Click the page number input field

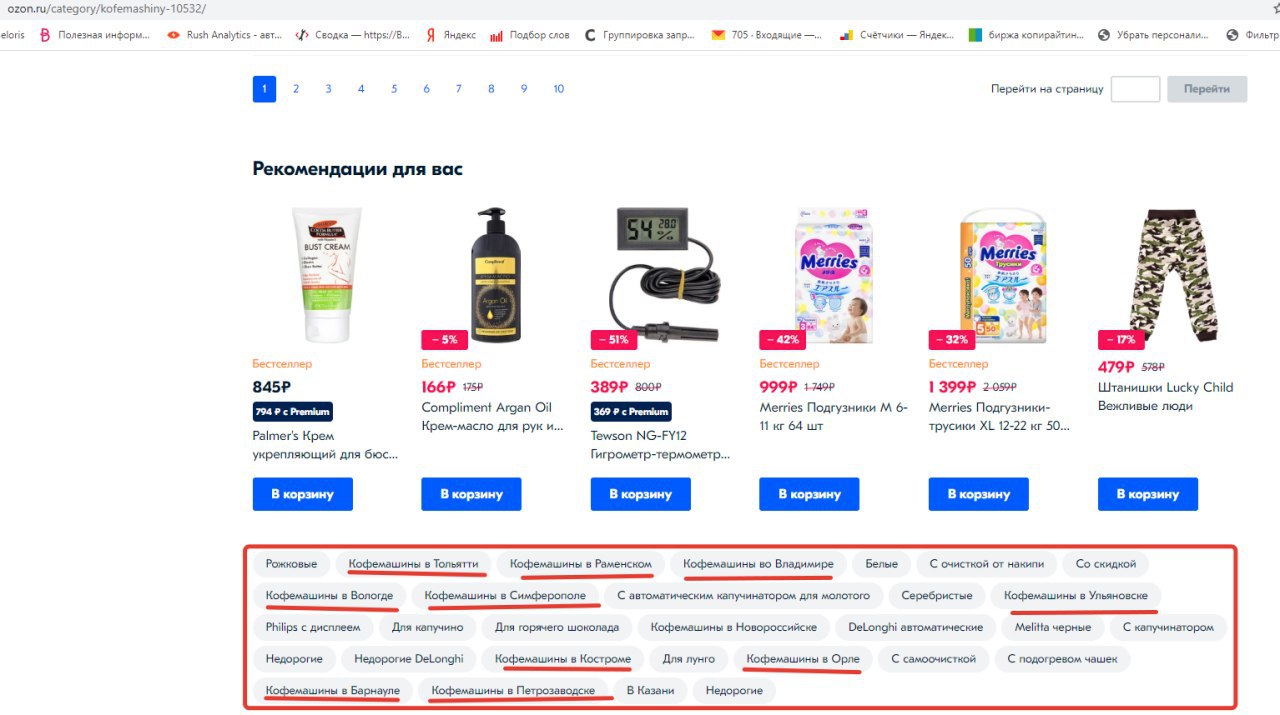[1135, 89]
